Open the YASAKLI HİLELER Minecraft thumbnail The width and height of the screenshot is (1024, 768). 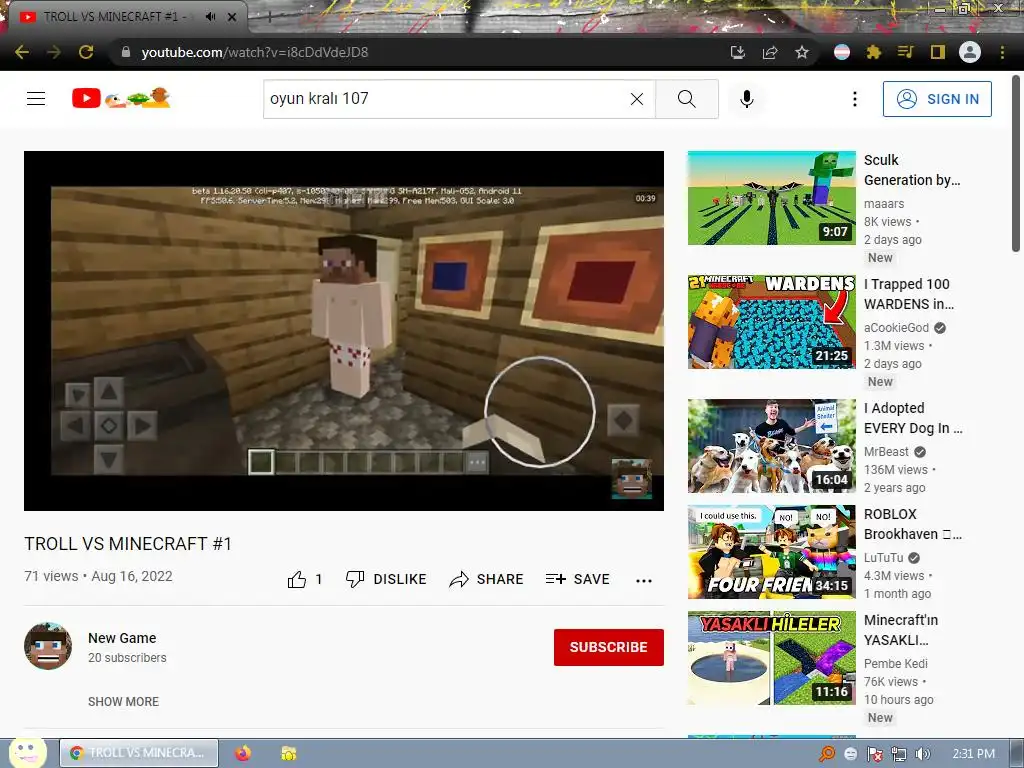click(771, 658)
